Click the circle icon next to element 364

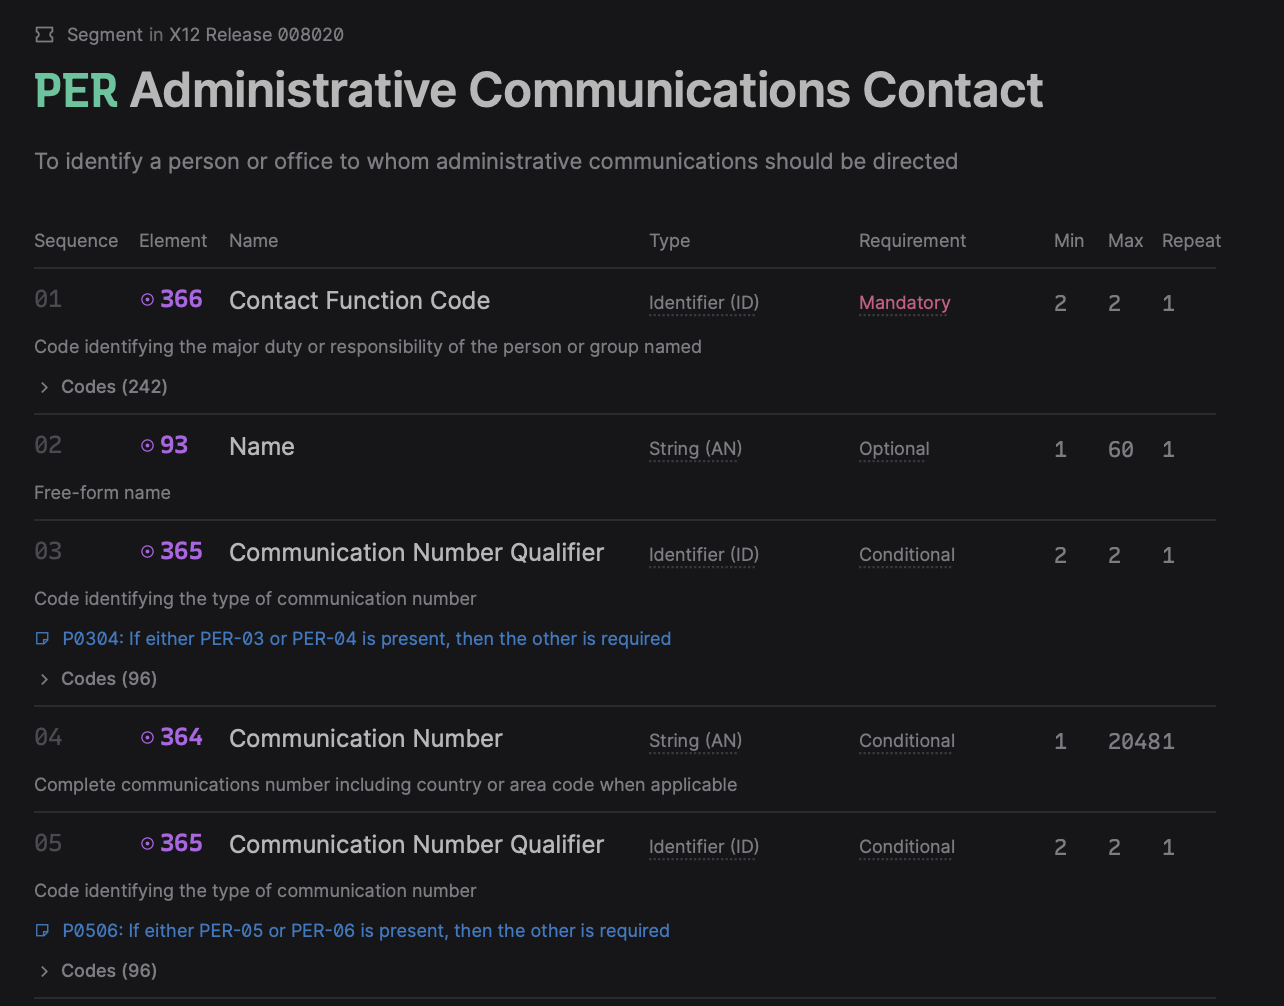[x=148, y=737]
